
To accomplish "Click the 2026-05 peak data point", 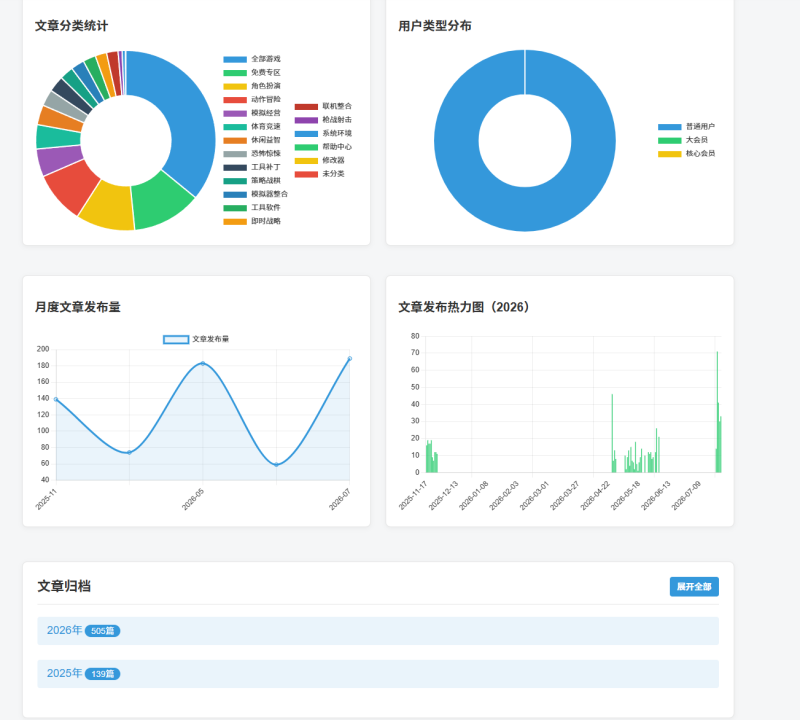I will coord(203,364).
